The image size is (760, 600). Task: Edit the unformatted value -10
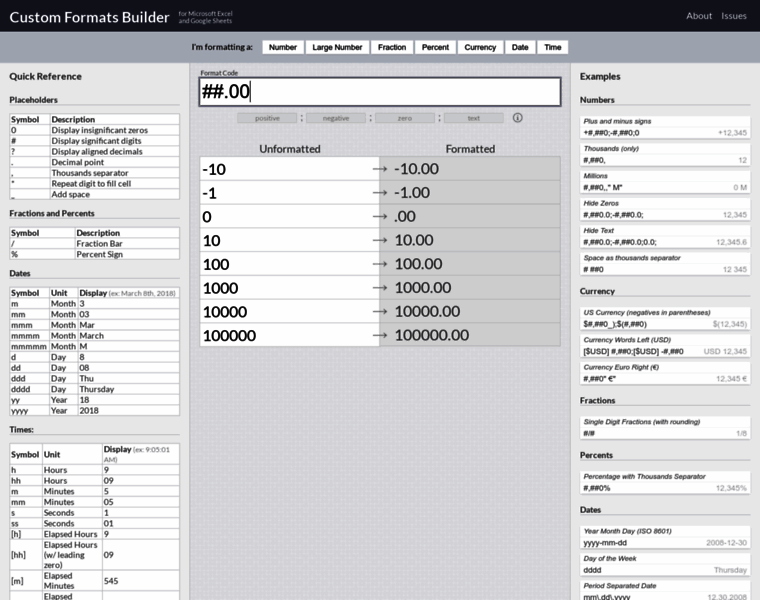point(289,170)
